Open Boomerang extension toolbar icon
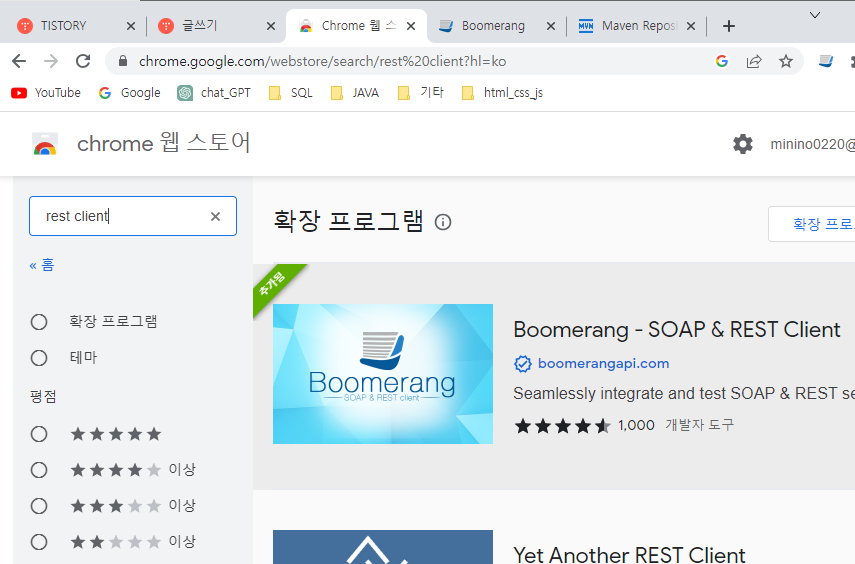Image resolution: width=855 pixels, height=564 pixels. pos(826,61)
